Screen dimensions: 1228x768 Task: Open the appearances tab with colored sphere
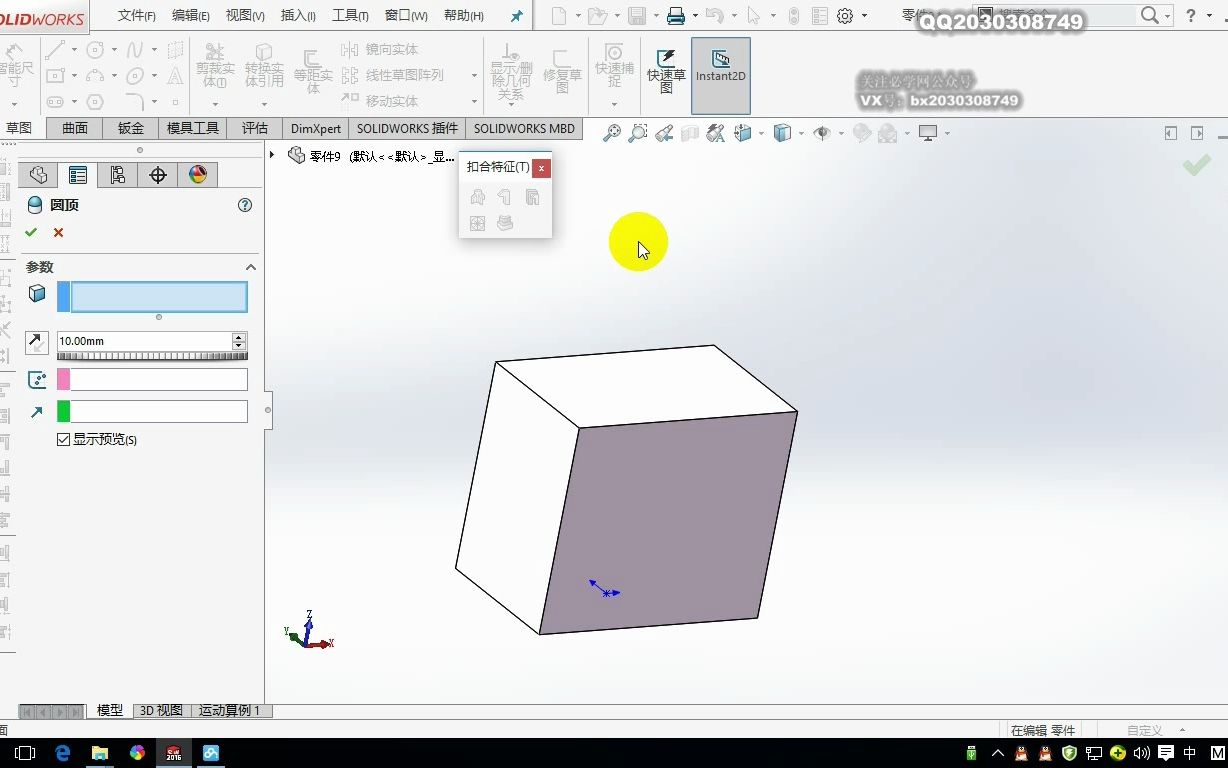click(x=197, y=174)
